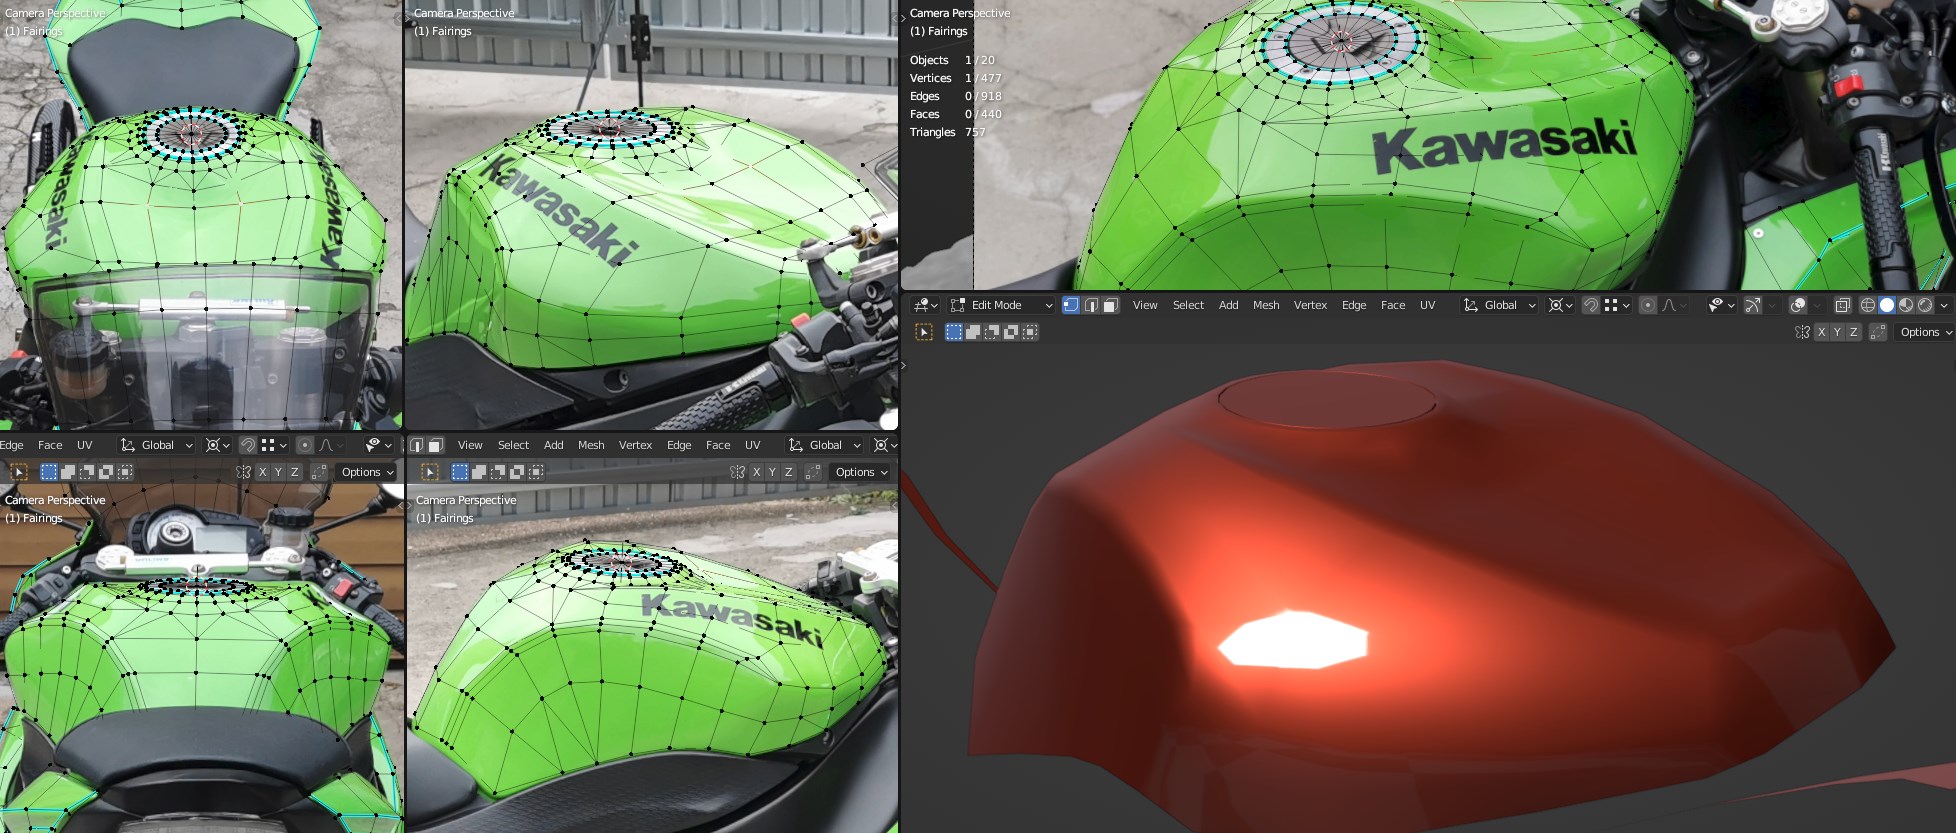Select the Select Box tool in right viewport

point(924,332)
